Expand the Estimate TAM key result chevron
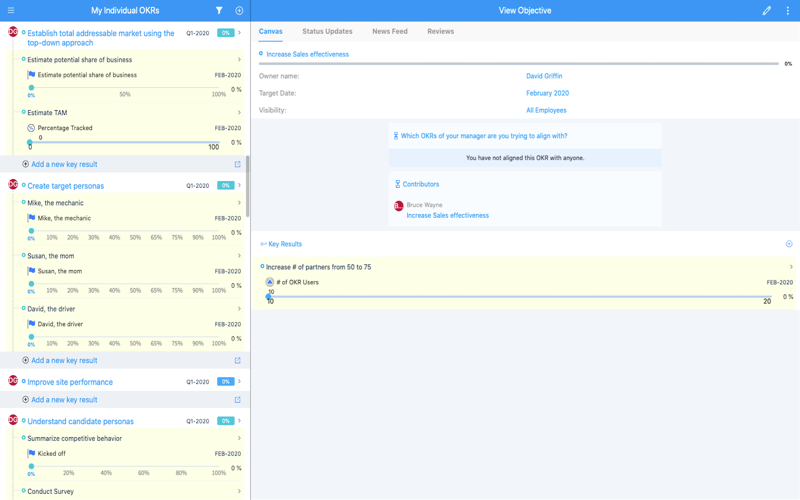Screen dimensions: 800x500 coord(239,112)
